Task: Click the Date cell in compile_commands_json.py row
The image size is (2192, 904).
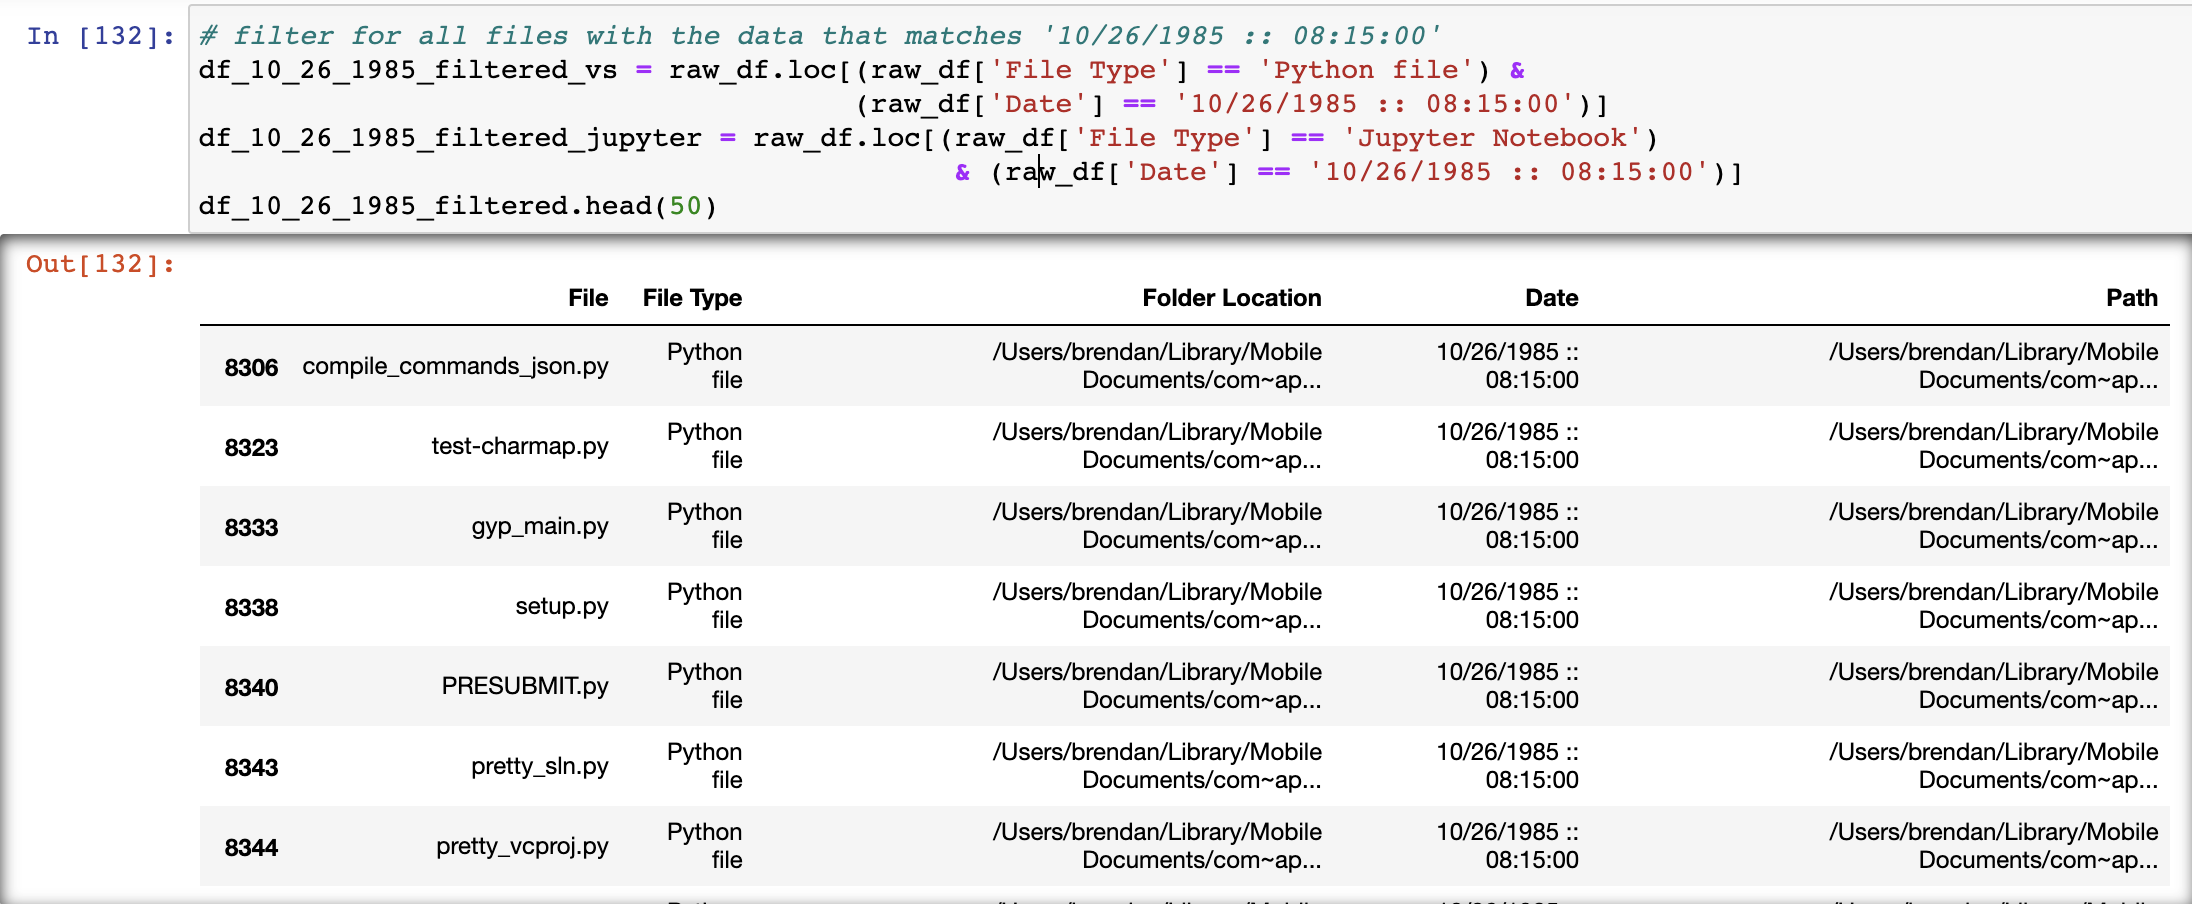Action: (x=1508, y=366)
